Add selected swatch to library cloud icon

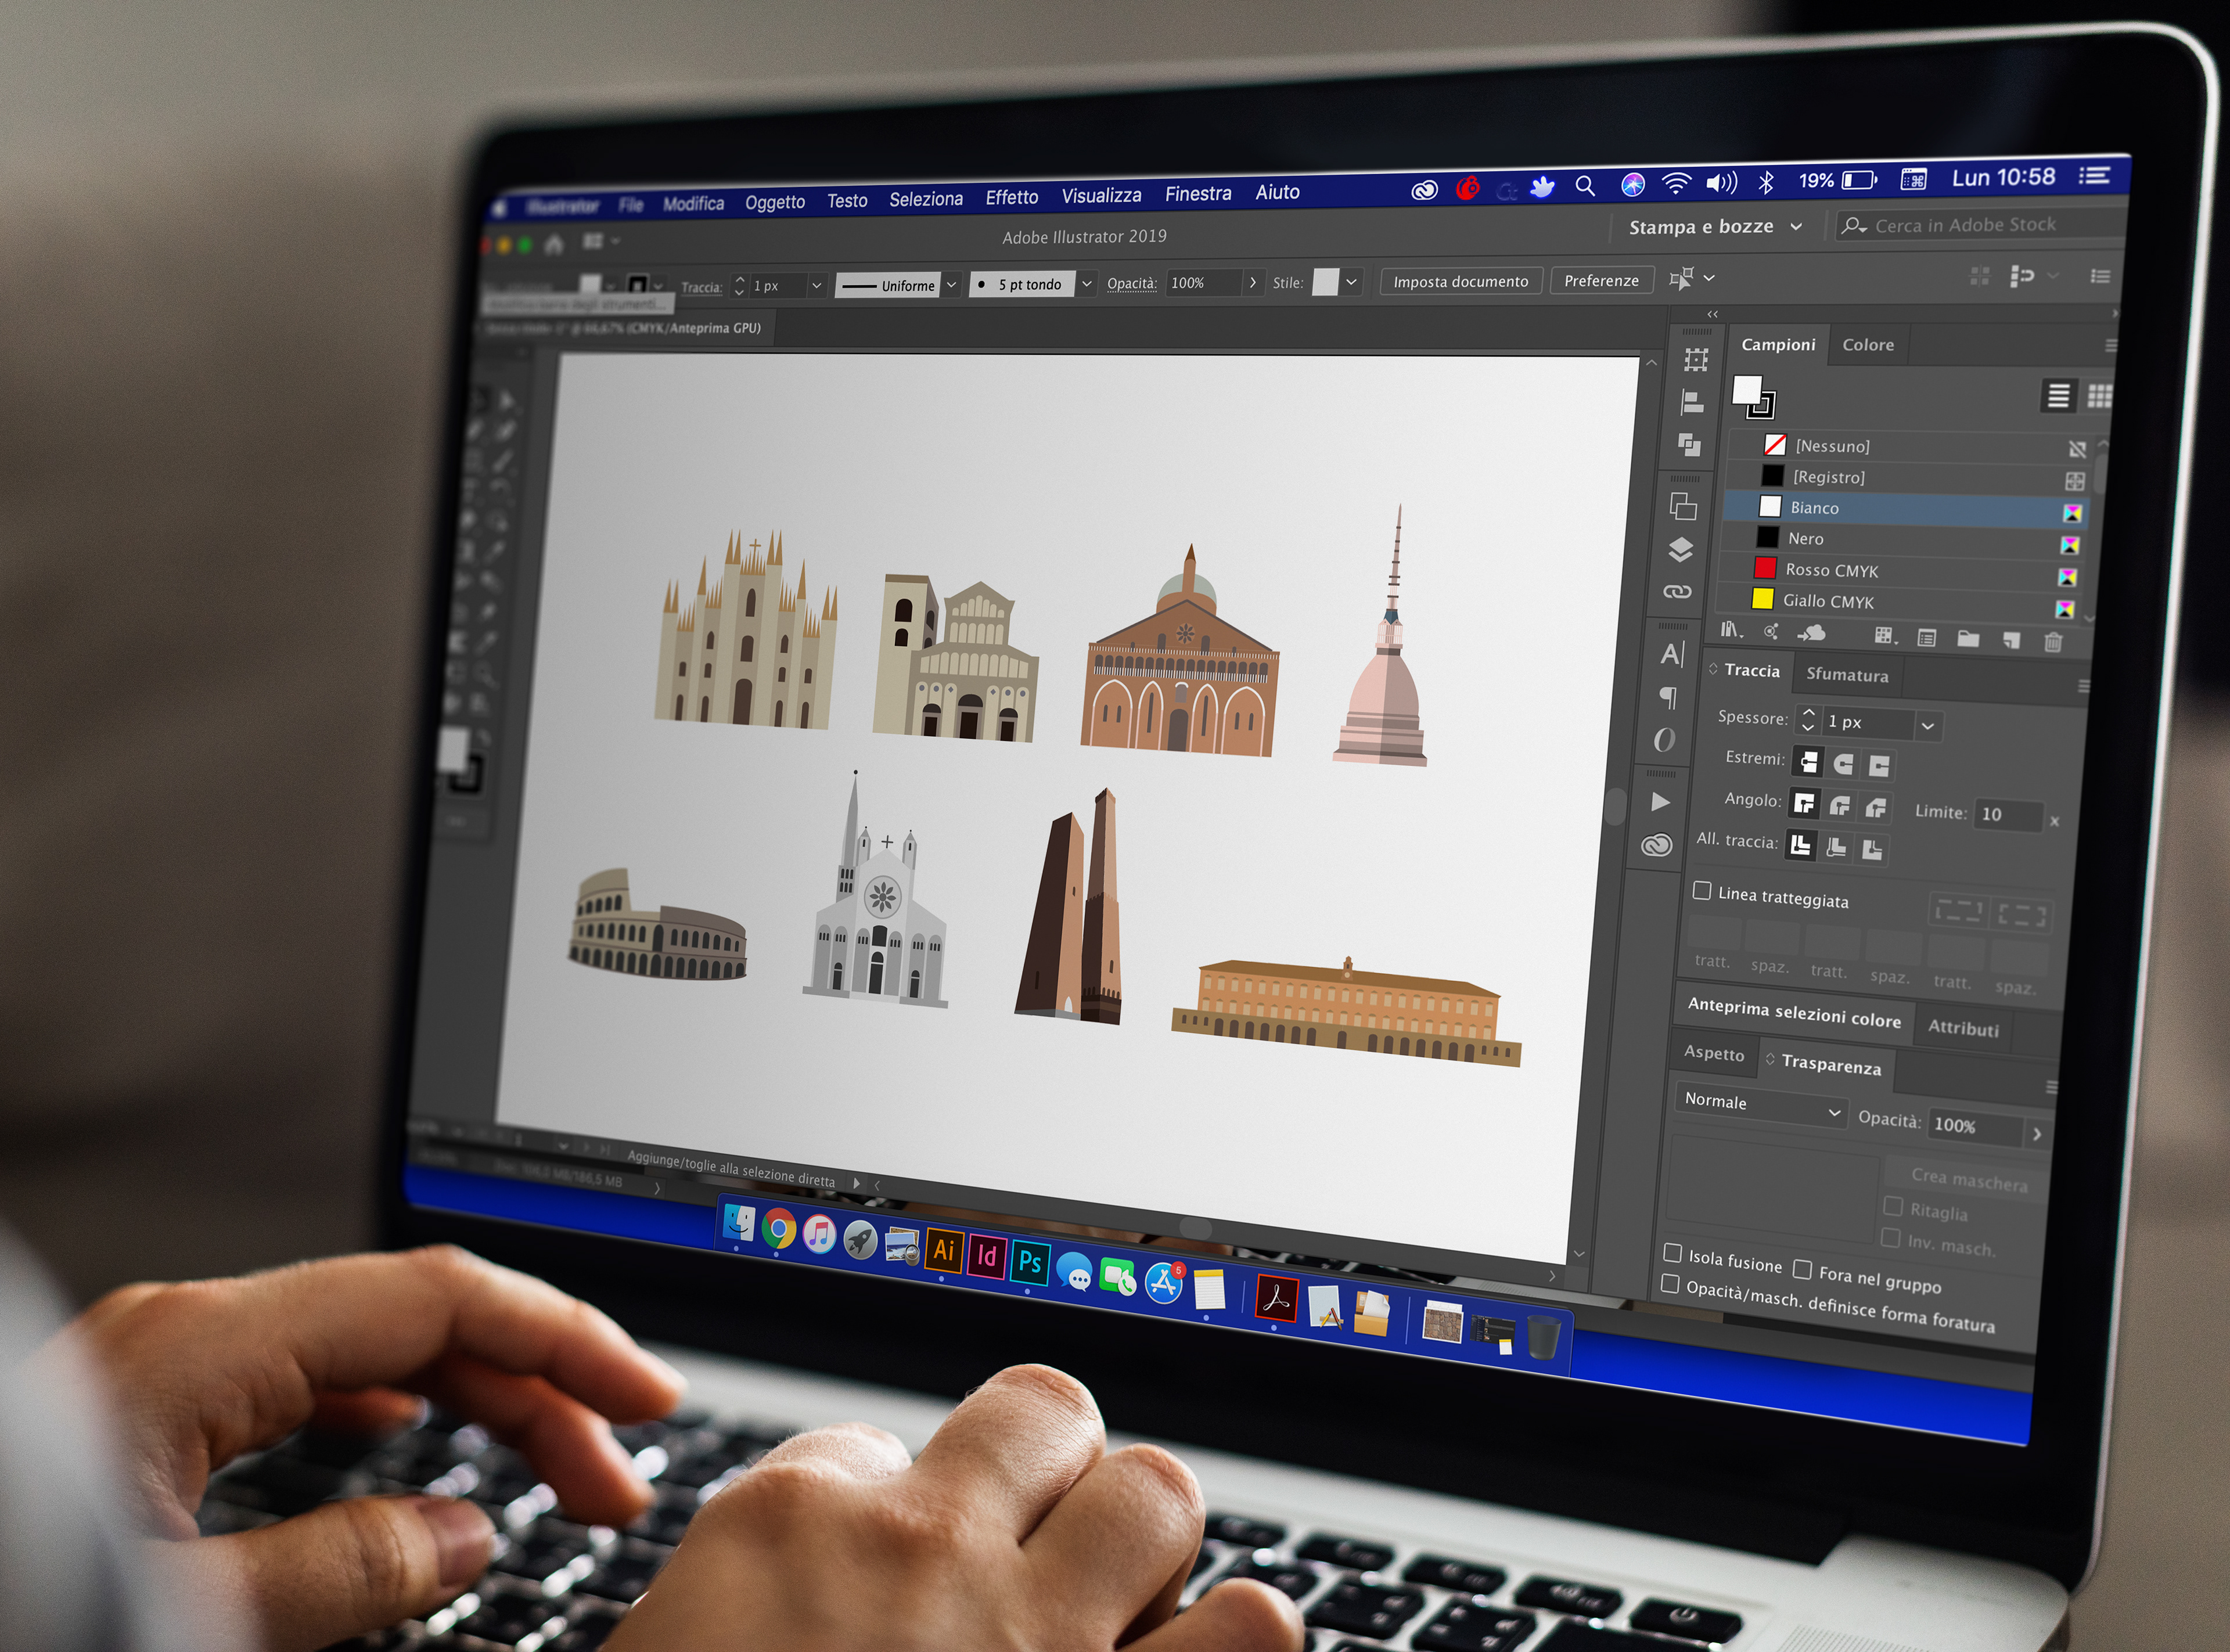tap(1811, 633)
